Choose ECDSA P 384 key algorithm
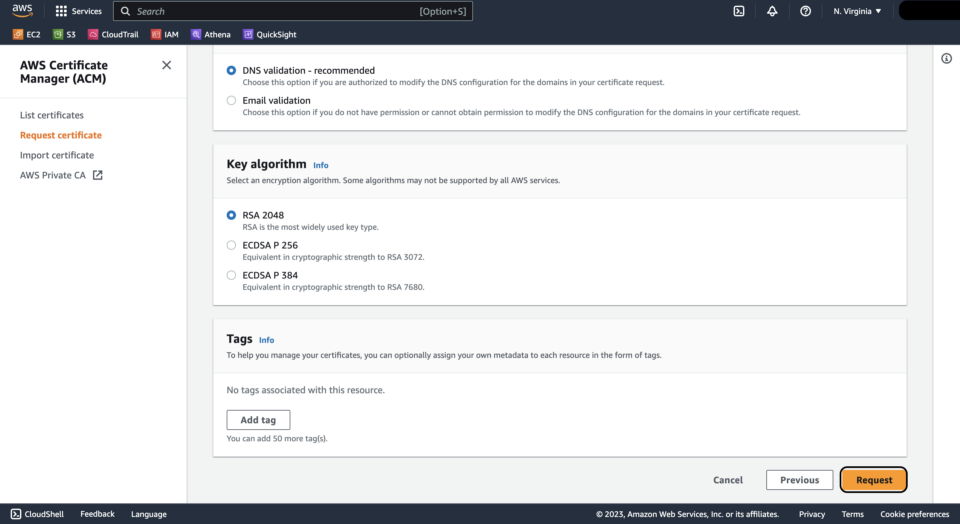 click(232, 275)
